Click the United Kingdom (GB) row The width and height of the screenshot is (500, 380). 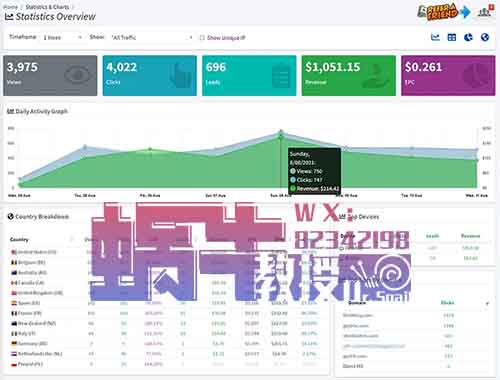point(166,293)
